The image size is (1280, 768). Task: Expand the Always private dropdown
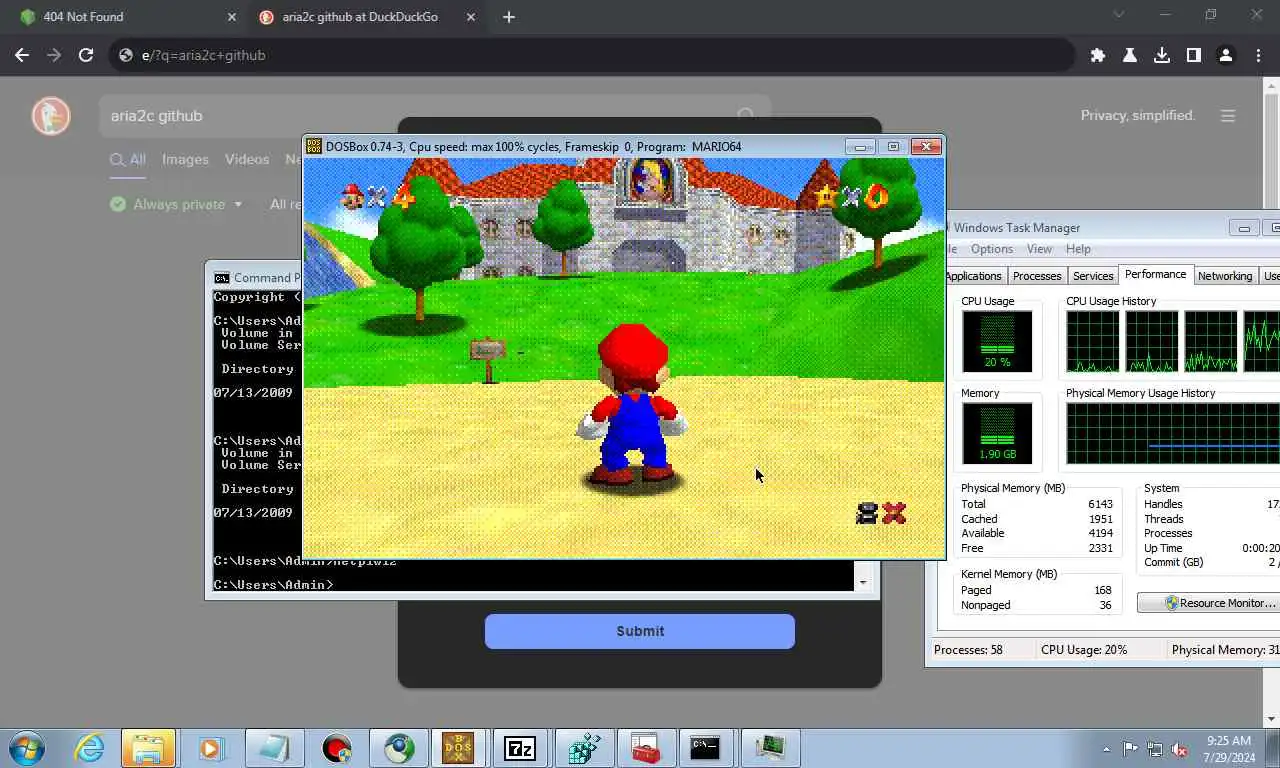coord(176,204)
